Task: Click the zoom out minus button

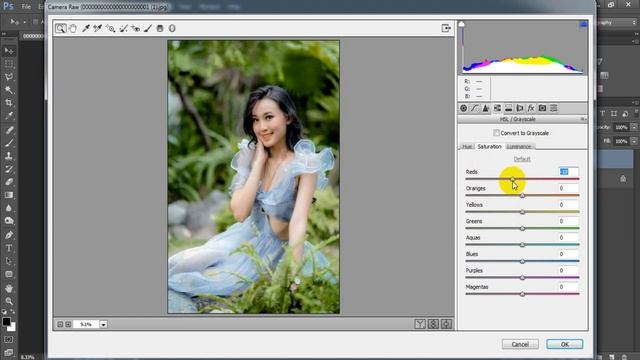Action: 60,324
